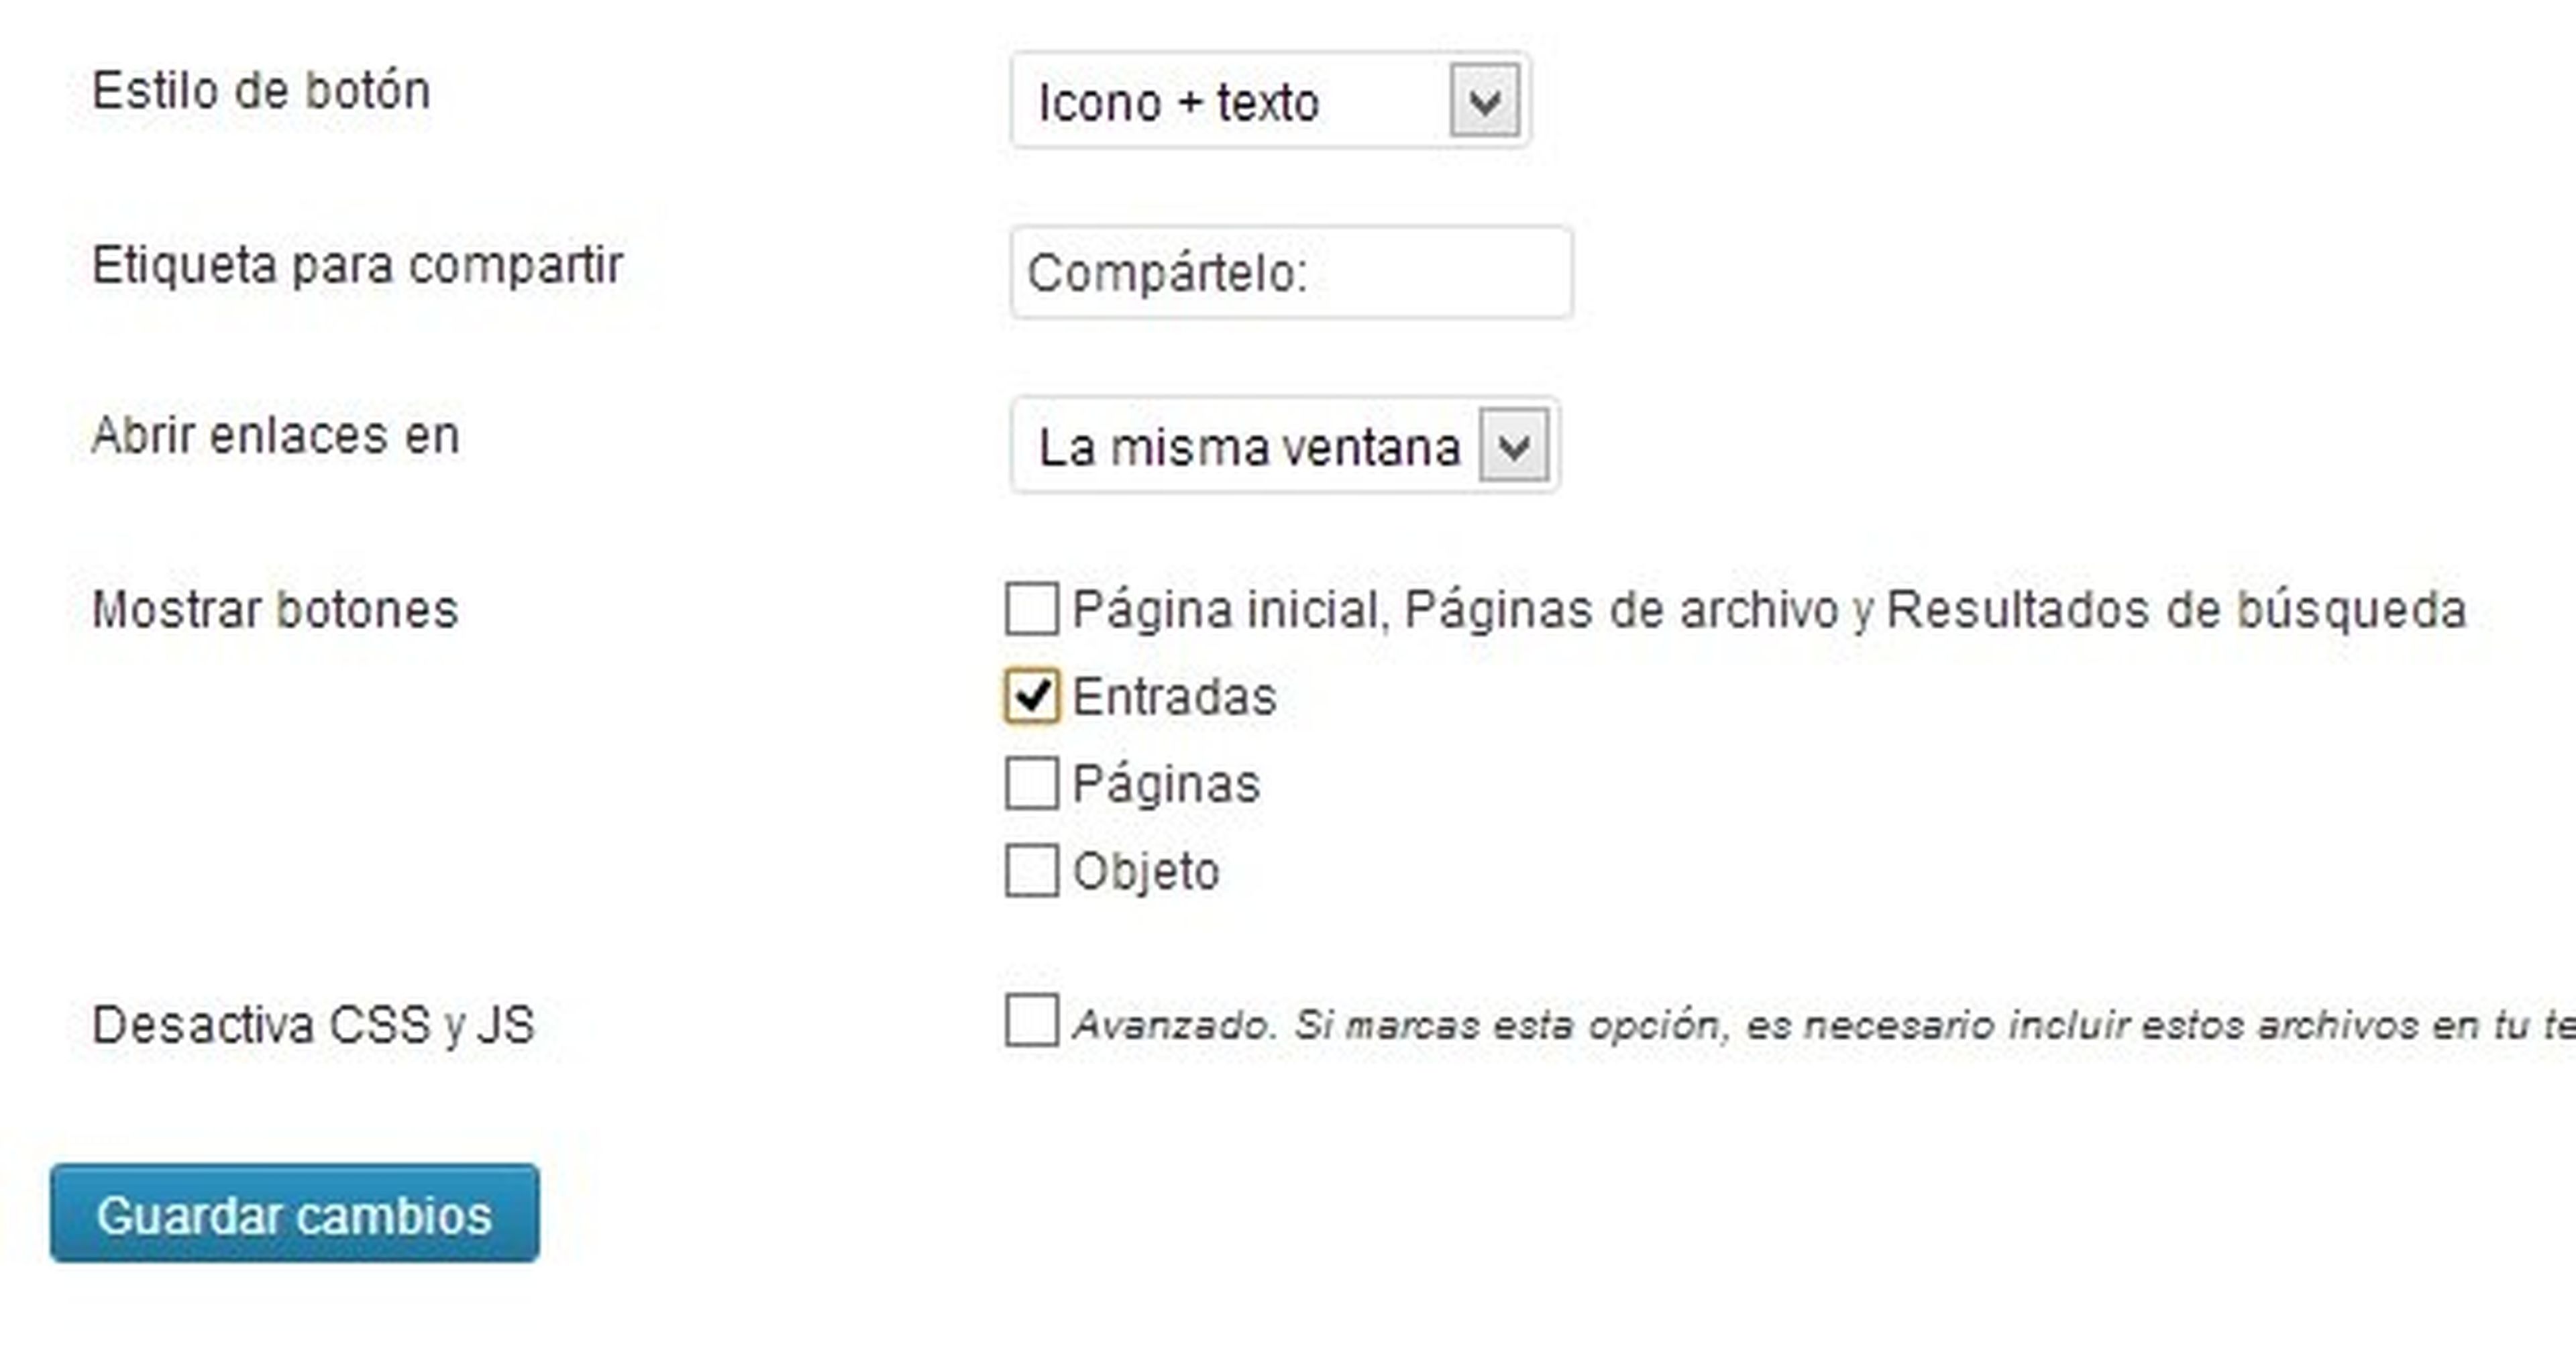Uncheck the Entradas checkbox
Viewport: 2576px width, 1346px height.
(1031, 696)
